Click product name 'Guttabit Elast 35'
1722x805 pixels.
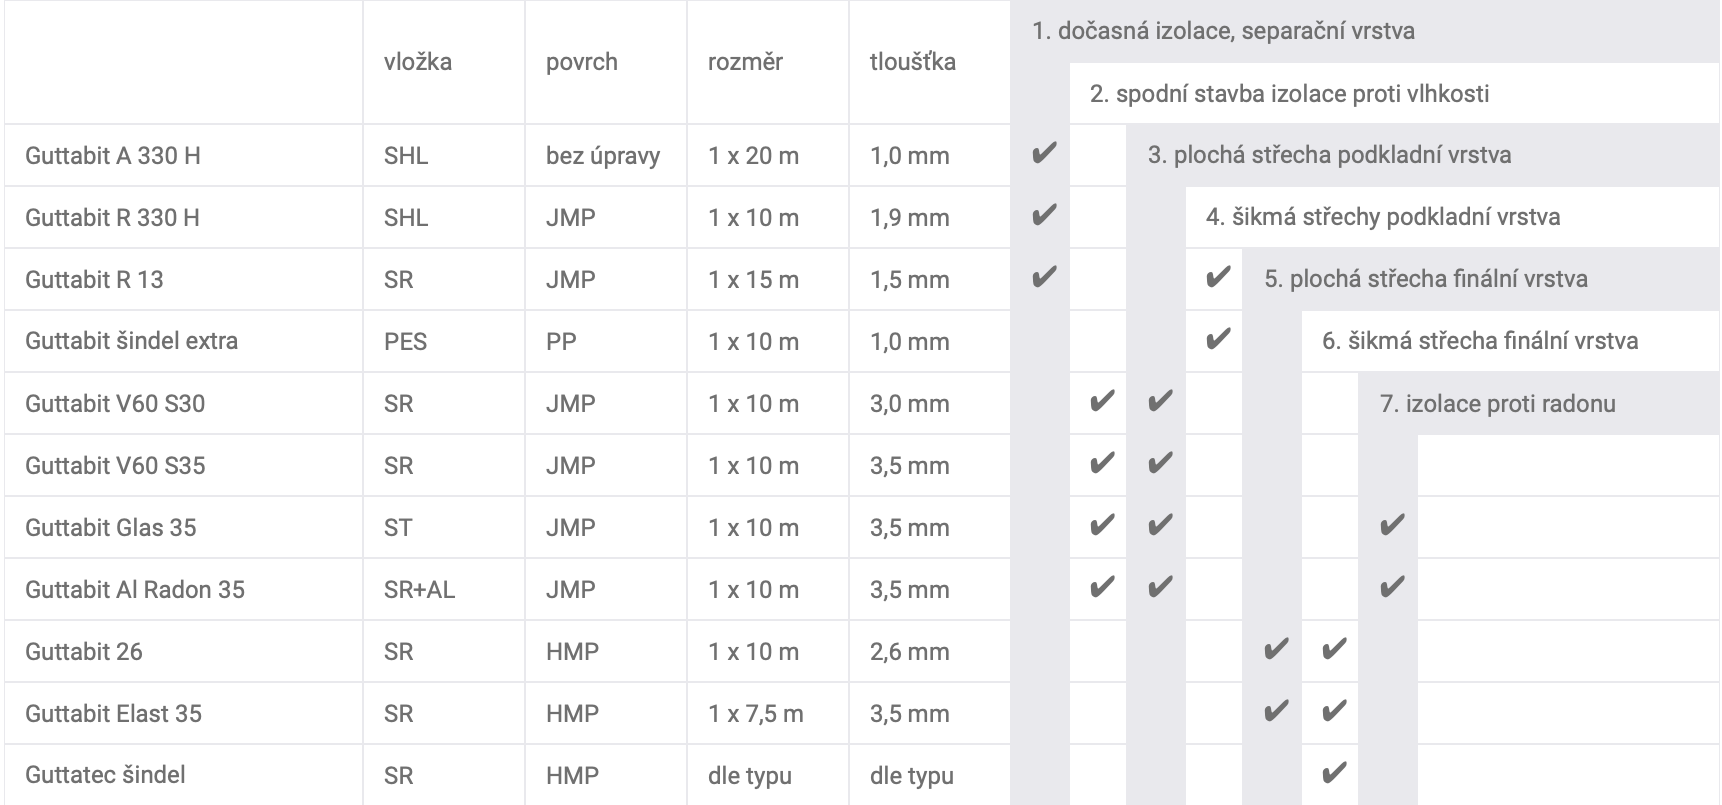coord(114,714)
